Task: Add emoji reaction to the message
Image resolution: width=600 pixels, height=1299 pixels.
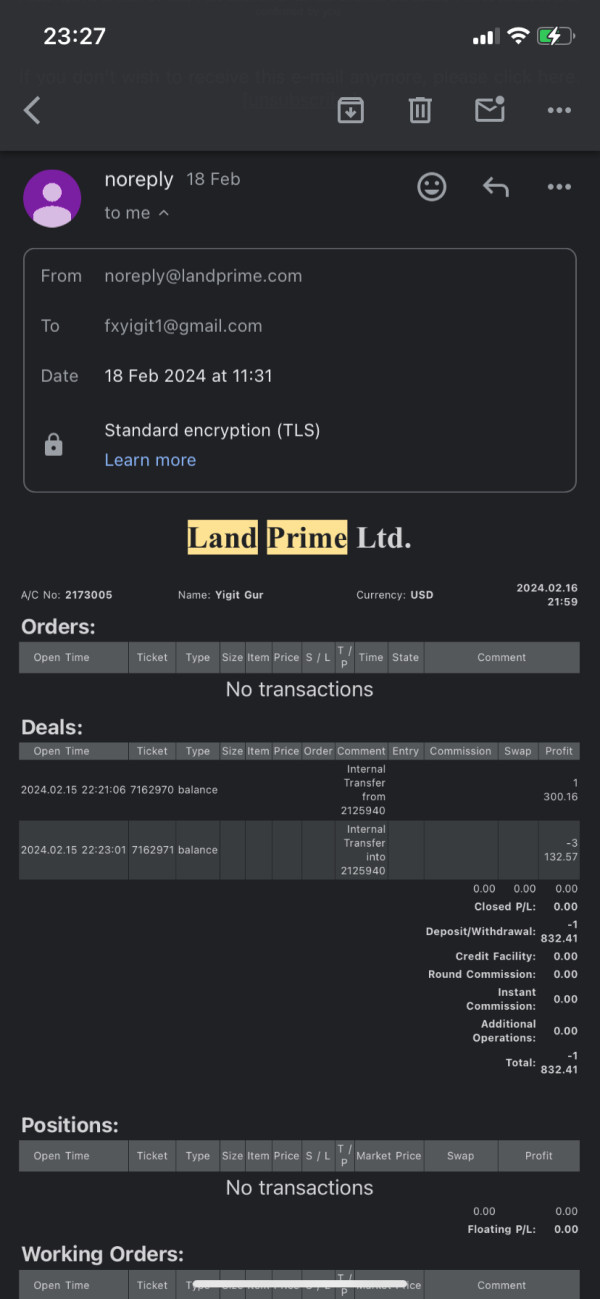Action: [432, 187]
